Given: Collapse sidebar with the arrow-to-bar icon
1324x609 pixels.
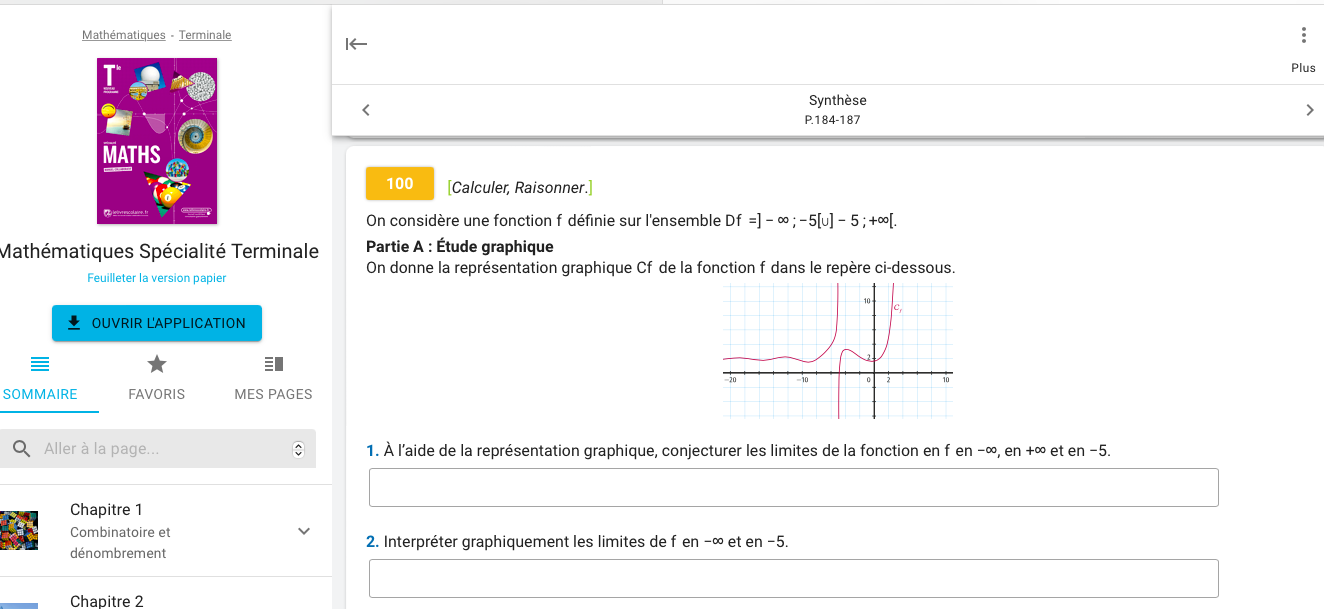Looking at the screenshot, I should pos(356,44).
